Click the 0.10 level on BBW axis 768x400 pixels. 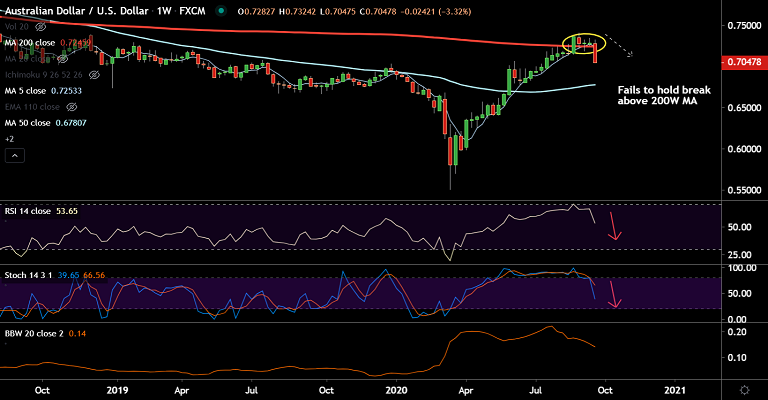[x=737, y=358]
